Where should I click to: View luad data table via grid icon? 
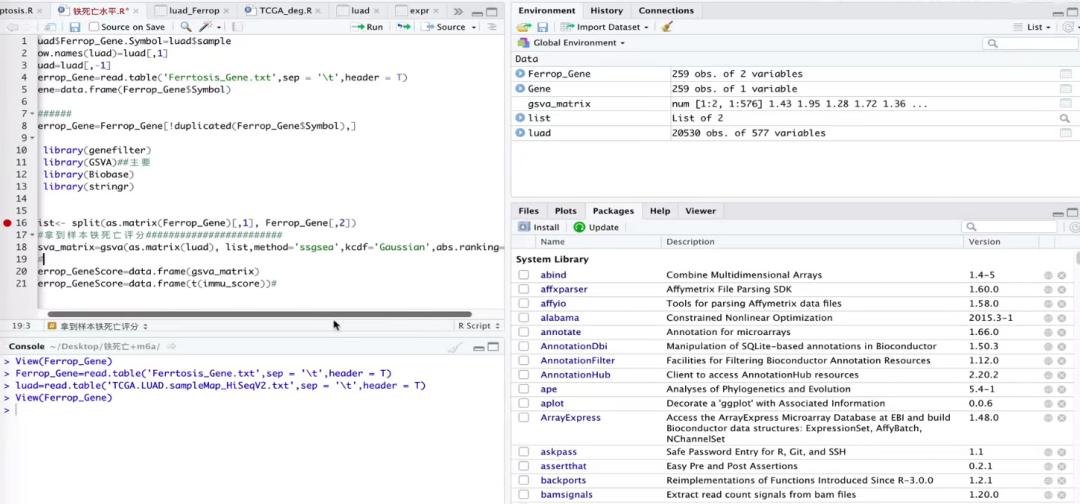point(1065,133)
